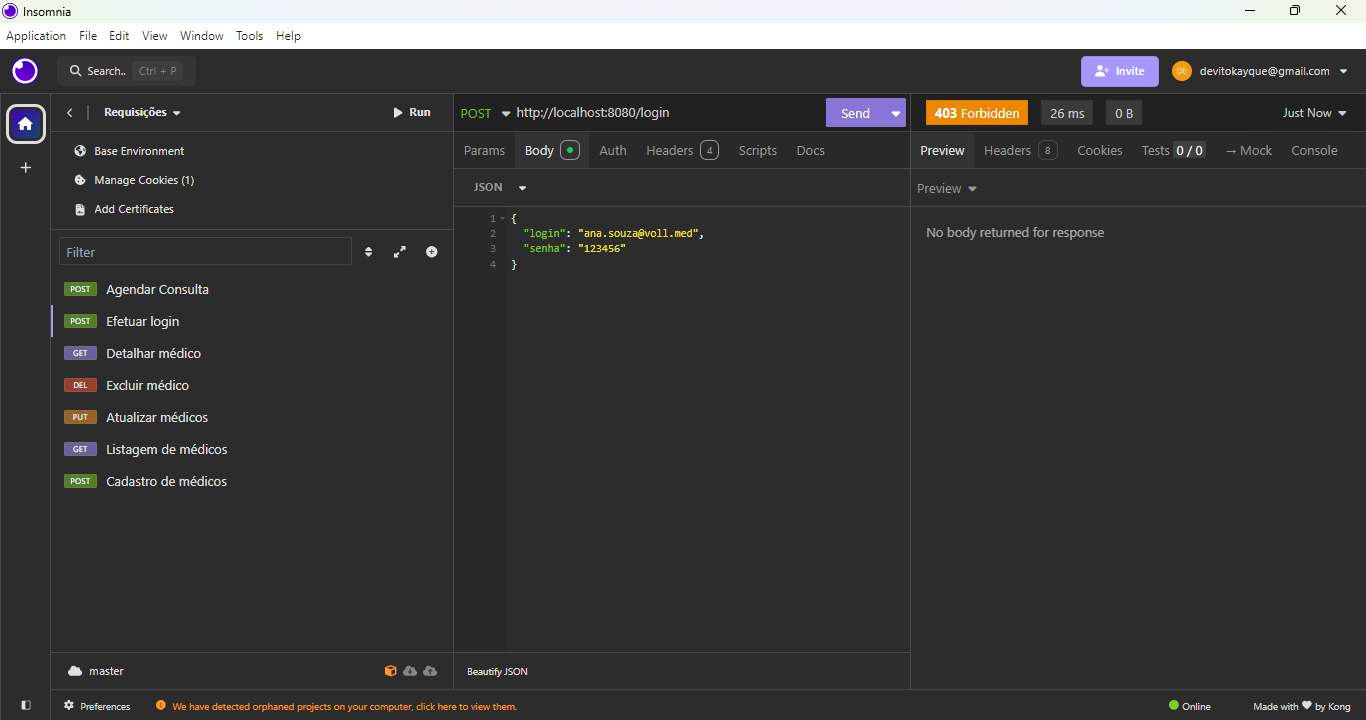Toggle sidebar icon at bottom left

26,705
